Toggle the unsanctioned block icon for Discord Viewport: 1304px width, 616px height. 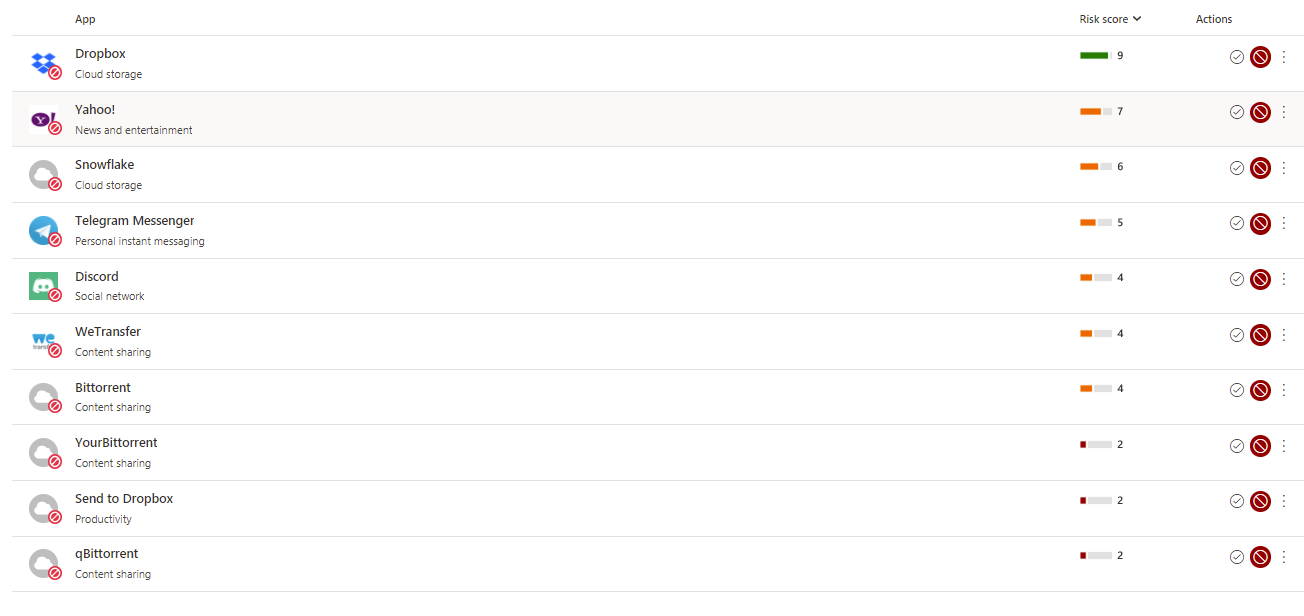pyautogui.click(x=1260, y=279)
